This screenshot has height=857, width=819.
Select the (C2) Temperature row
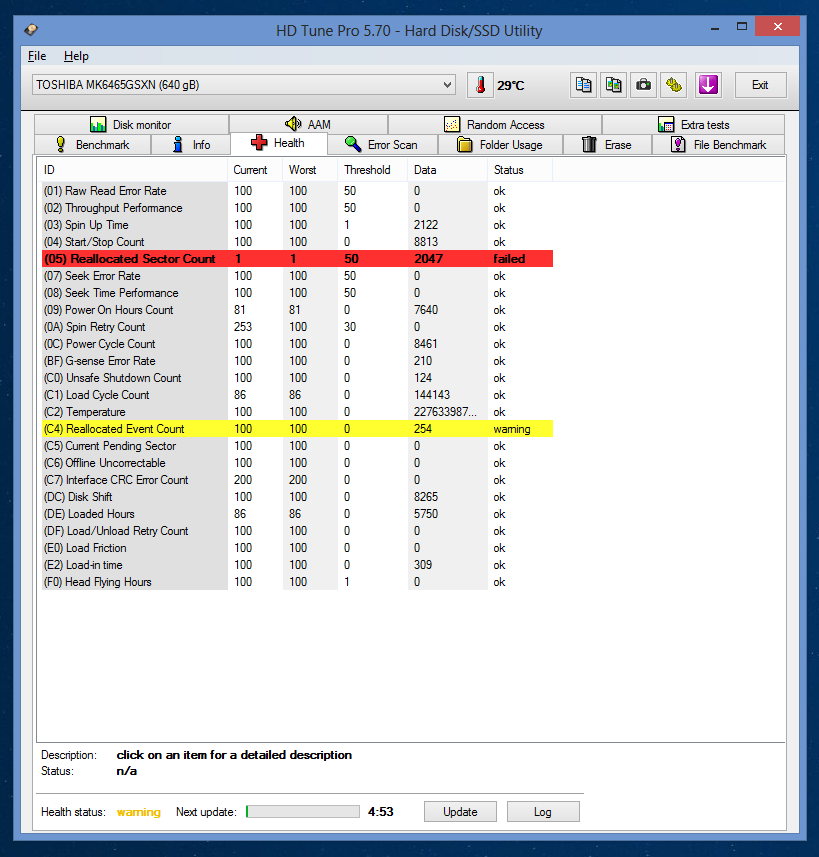[297, 412]
